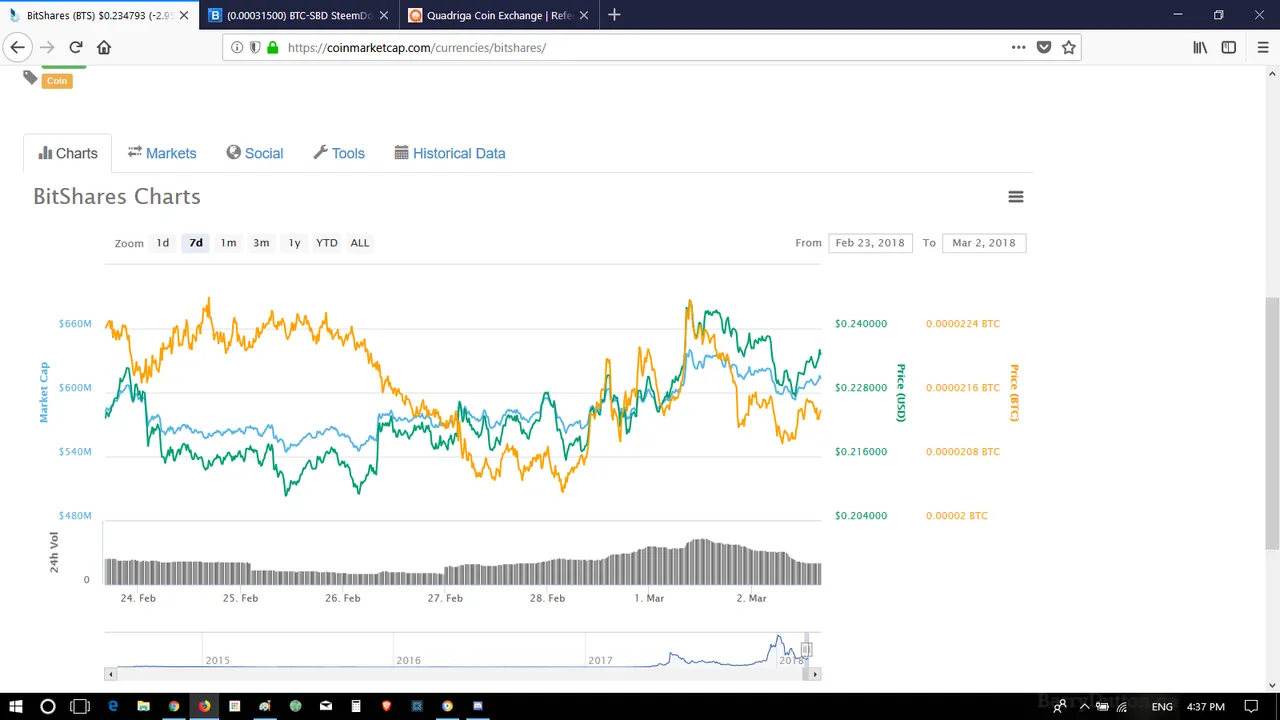Open Brave browser from taskbar
The height and width of the screenshot is (720, 1280).
[x=386, y=706]
